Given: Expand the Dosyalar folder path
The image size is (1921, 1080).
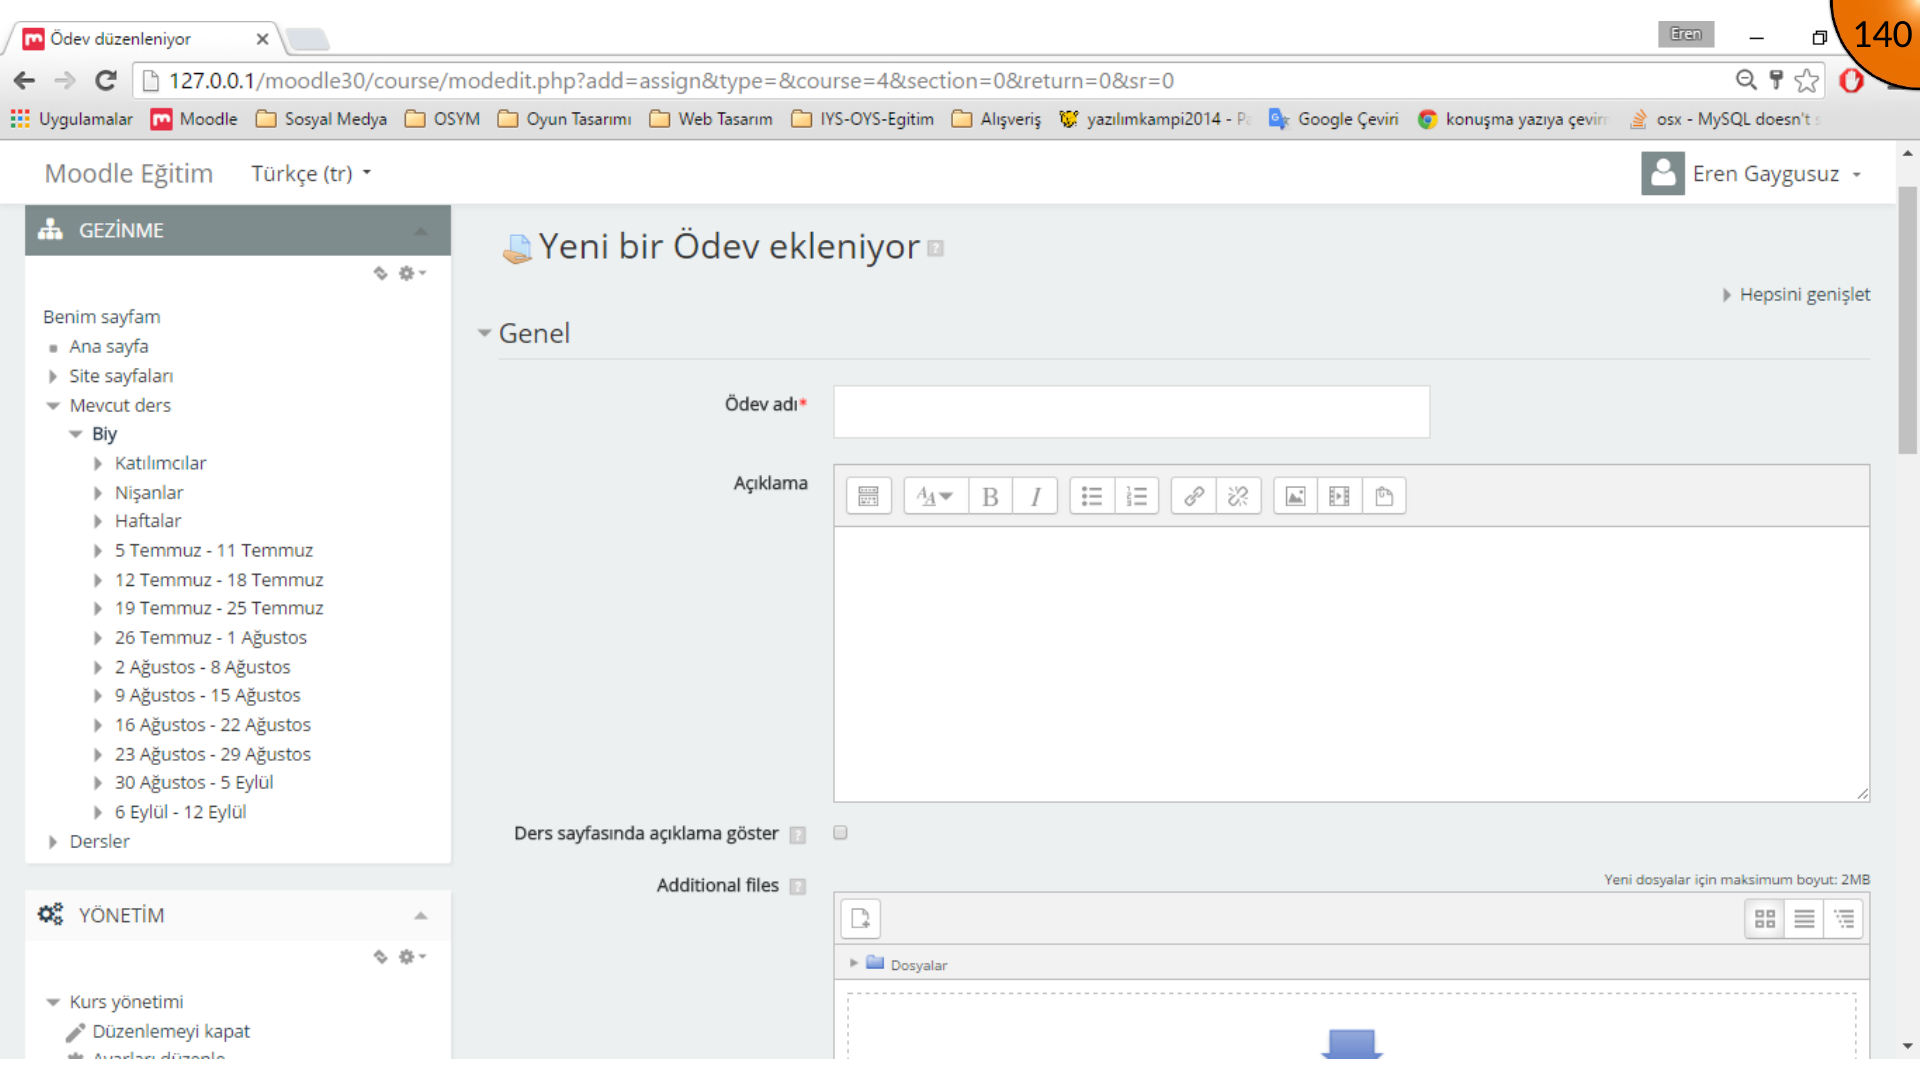Looking at the screenshot, I should 854,963.
